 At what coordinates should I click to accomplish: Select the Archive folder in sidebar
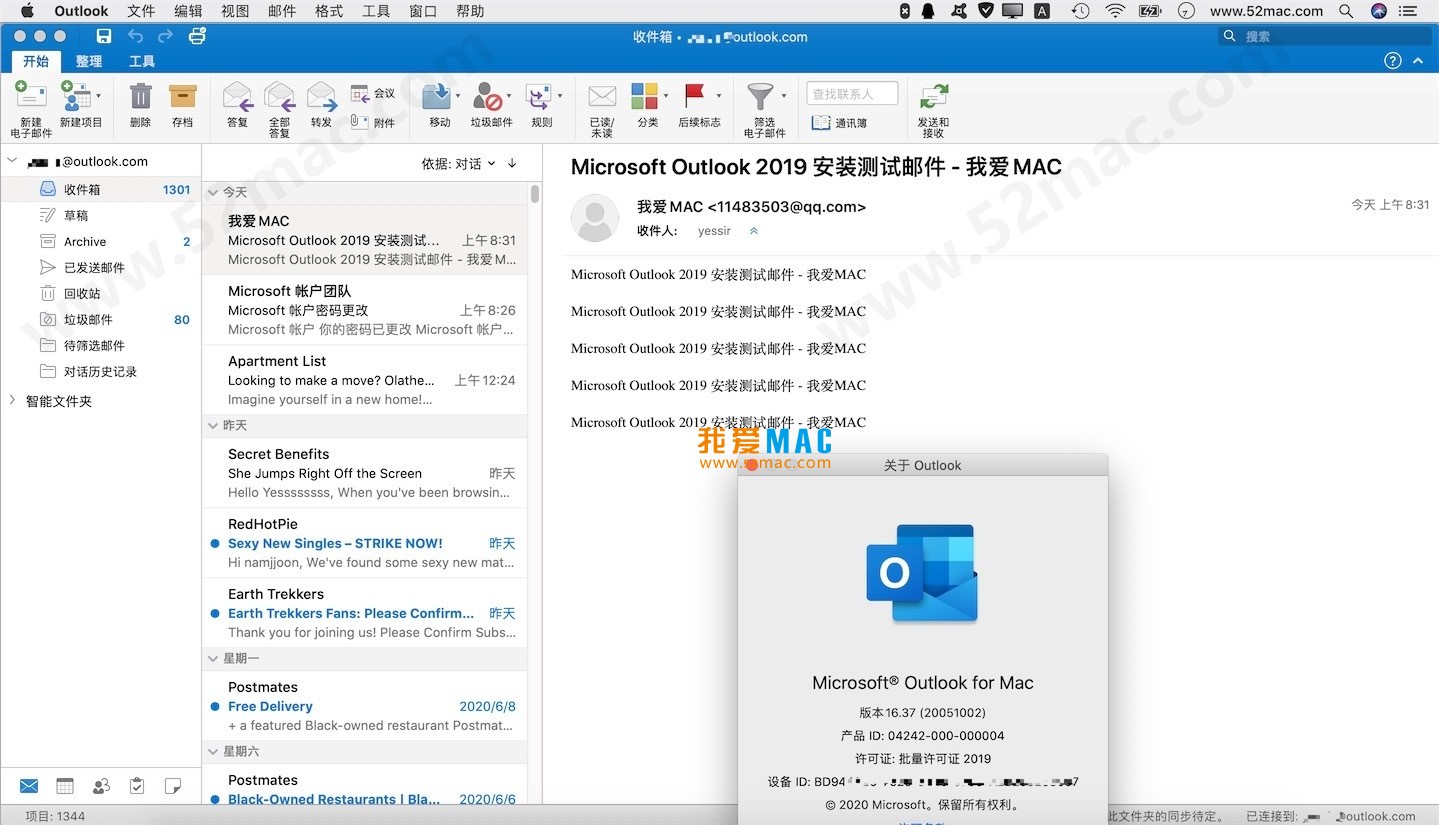(100, 241)
